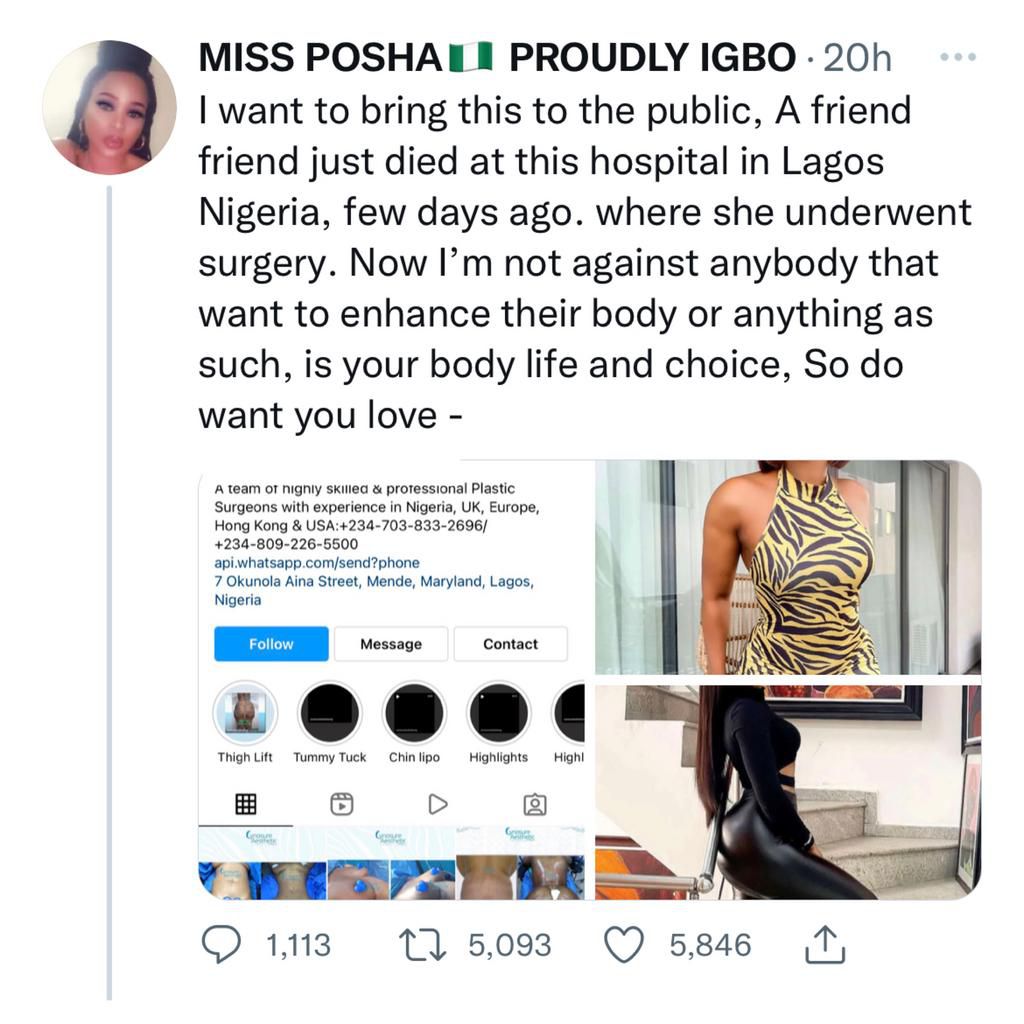Screen dimensions: 1024x1024
Task: Reply using the speech bubble icon
Action: click(x=222, y=942)
